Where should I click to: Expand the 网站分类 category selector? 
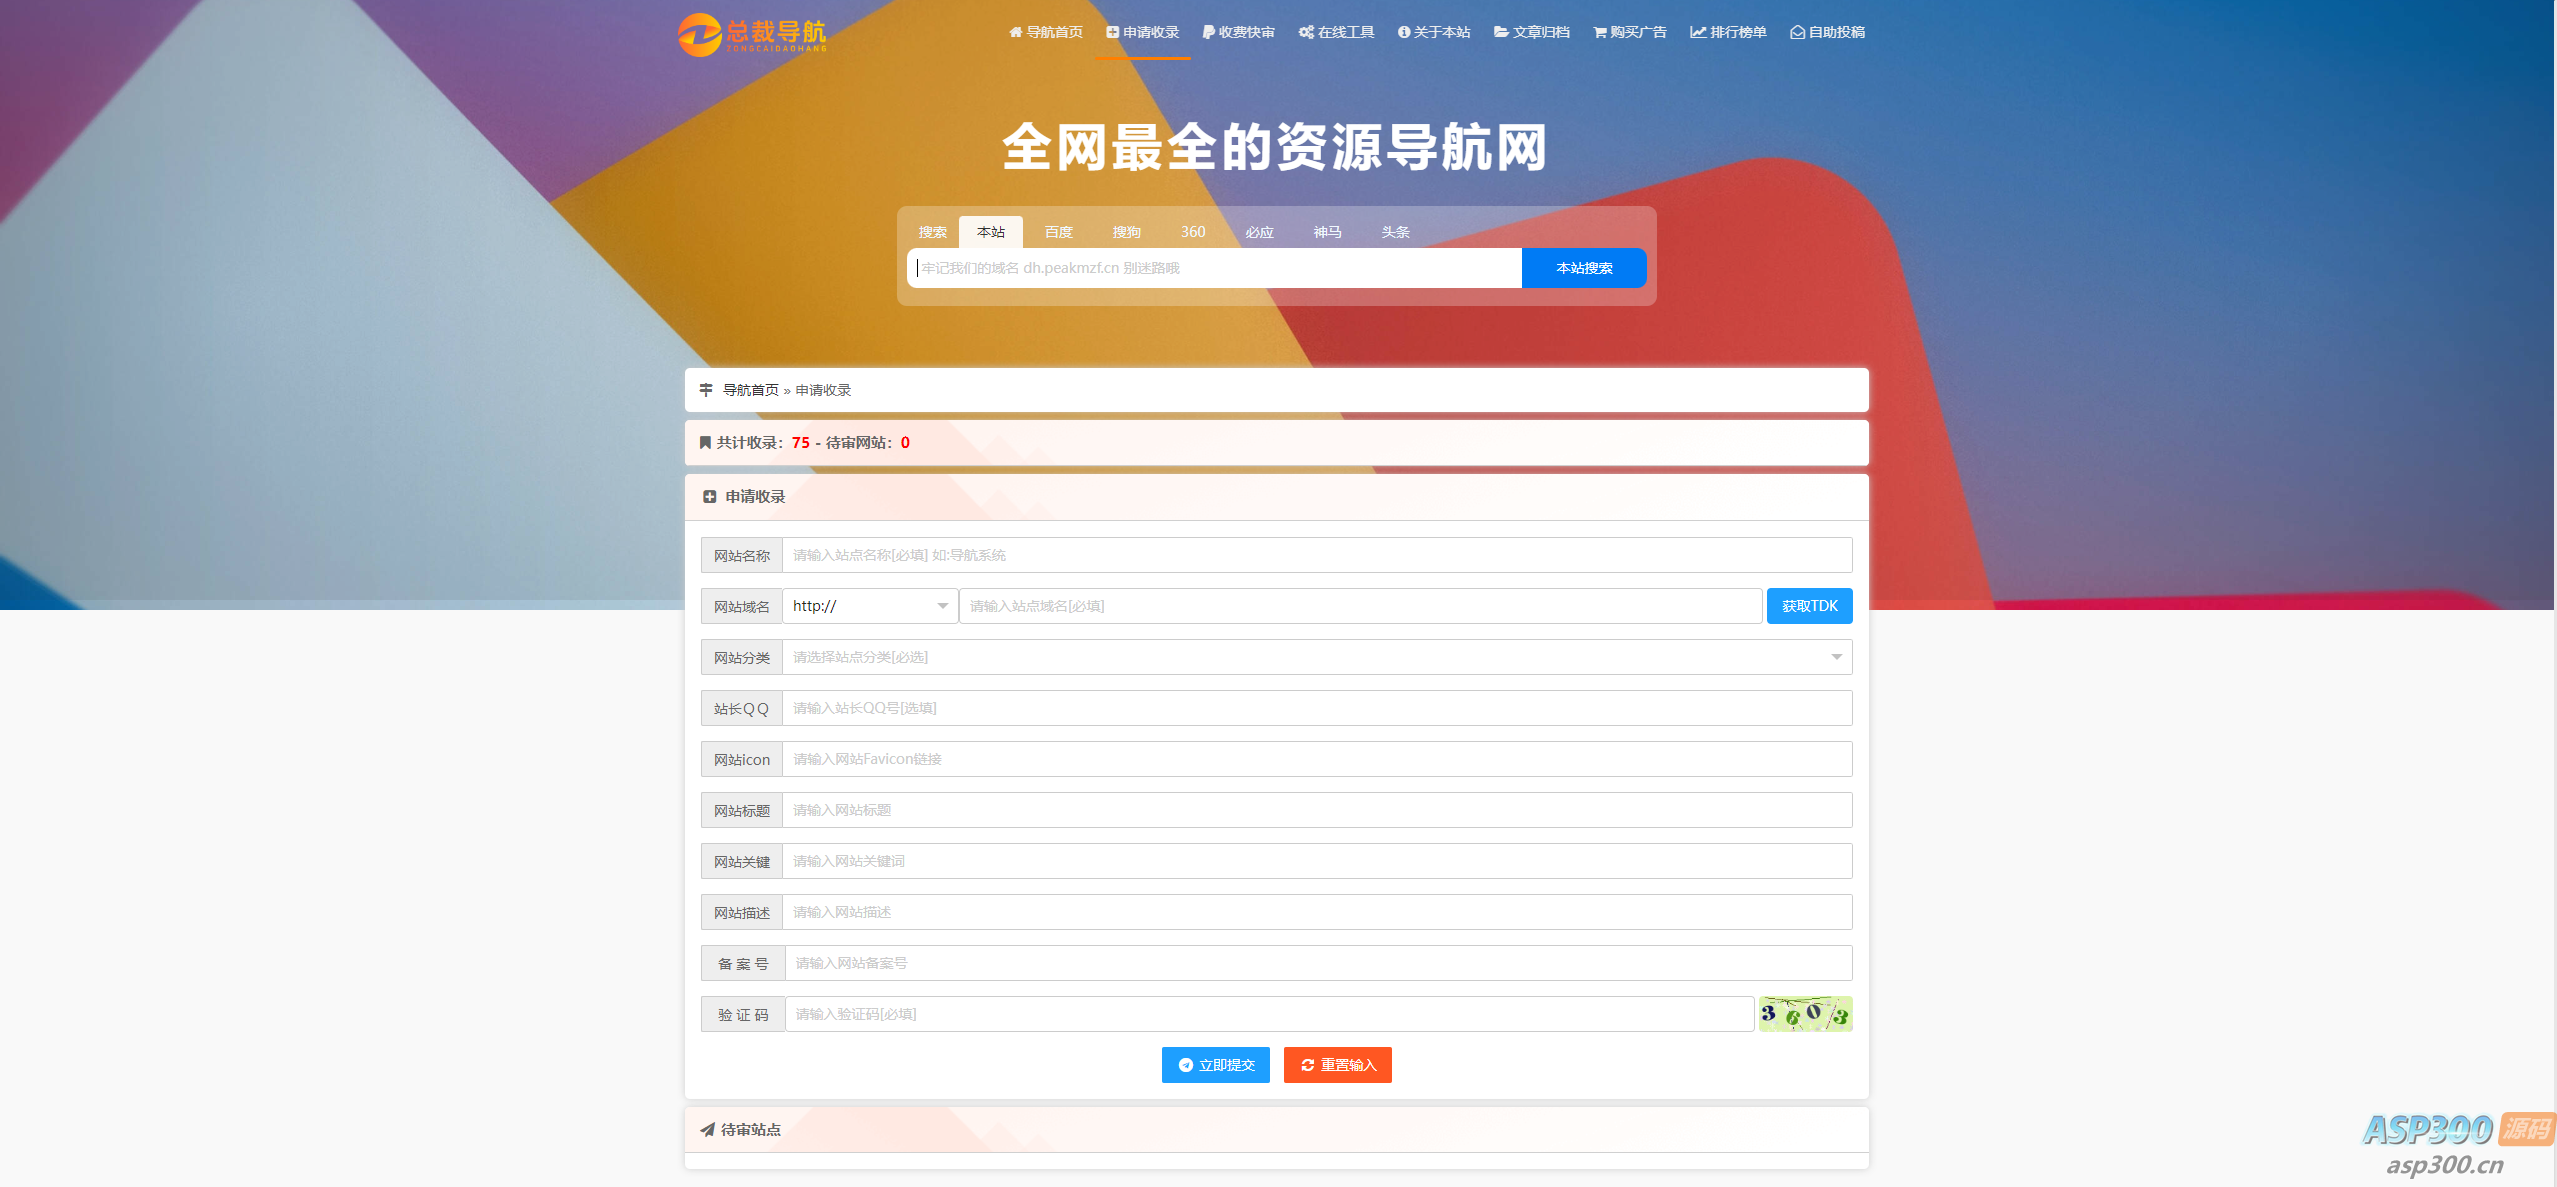[x=1835, y=656]
